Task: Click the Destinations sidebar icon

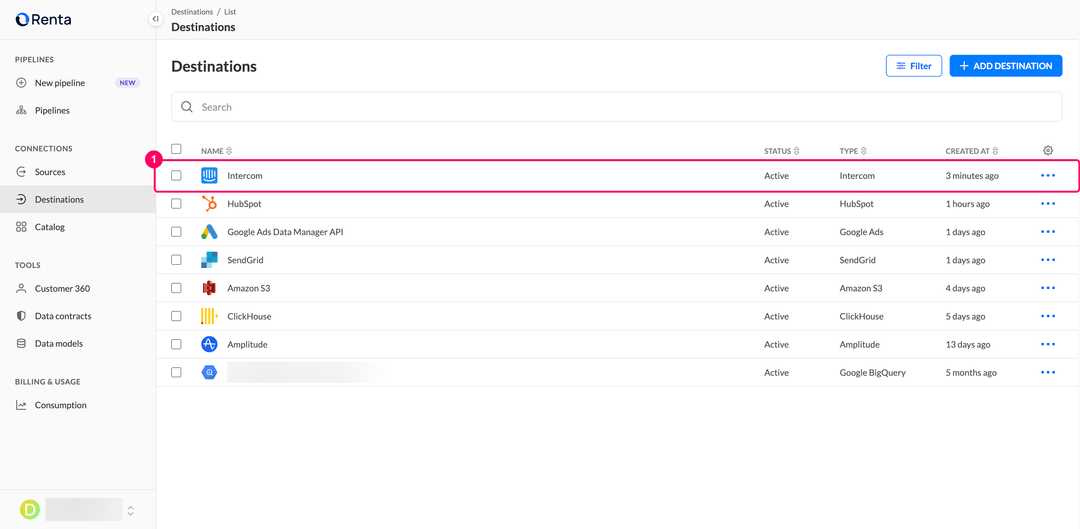Action: (x=21, y=199)
